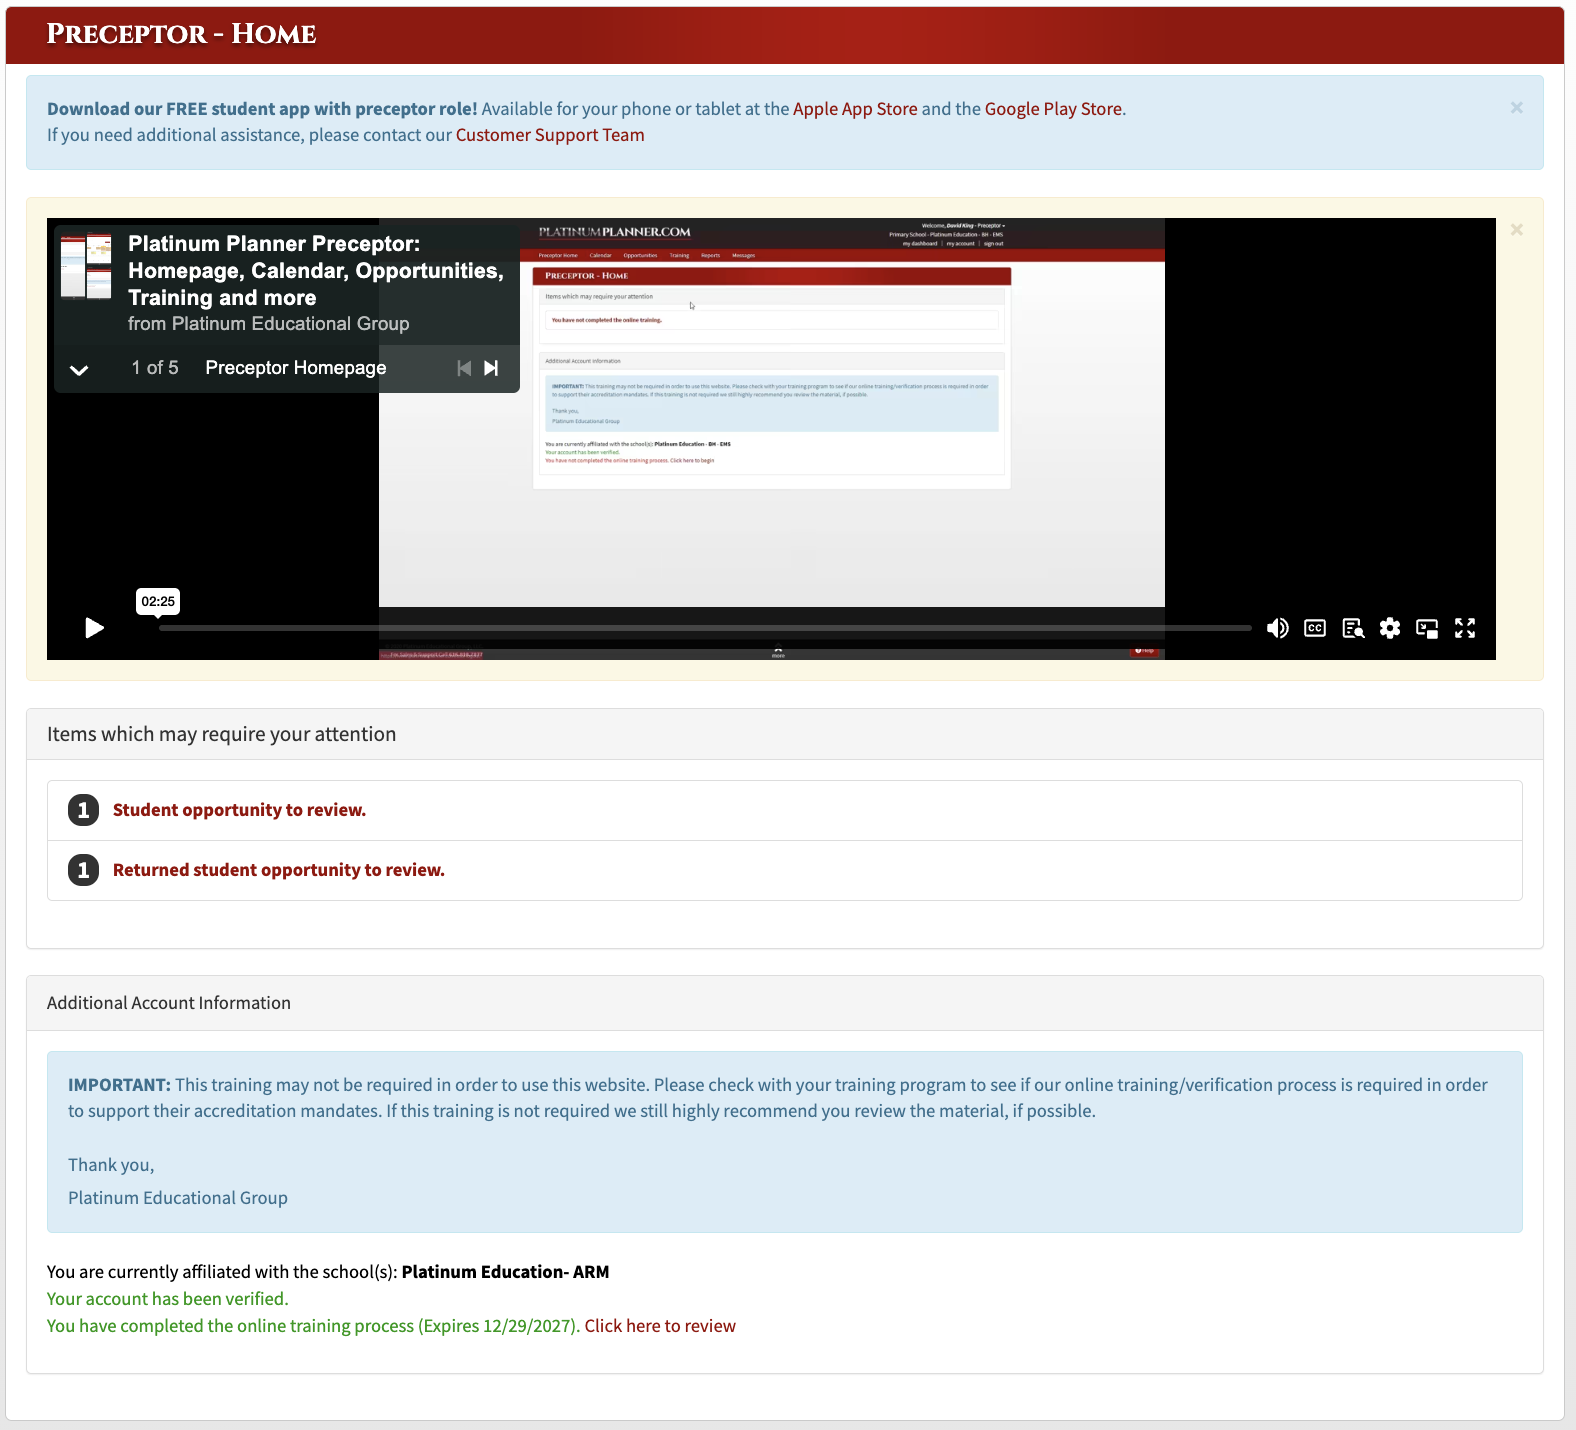Enter video fullscreen mode
Screen dimensions: 1576x1430
pyautogui.click(x=1465, y=628)
